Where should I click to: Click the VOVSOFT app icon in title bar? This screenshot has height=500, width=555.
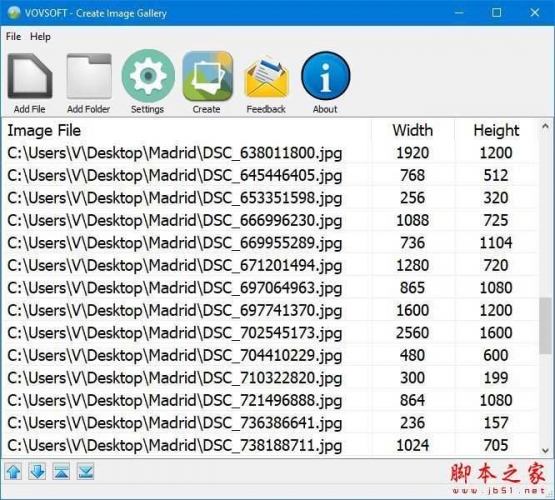(x=13, y=13)
